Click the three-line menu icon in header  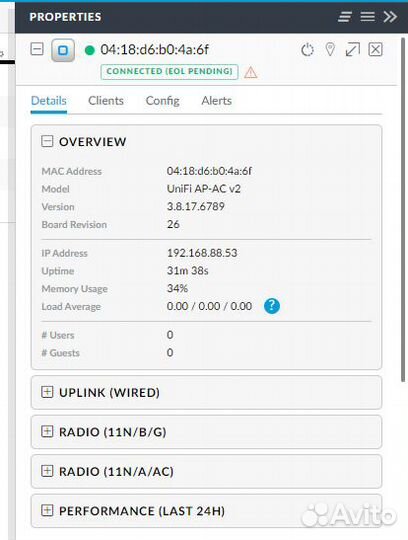(x=367, y=17)
